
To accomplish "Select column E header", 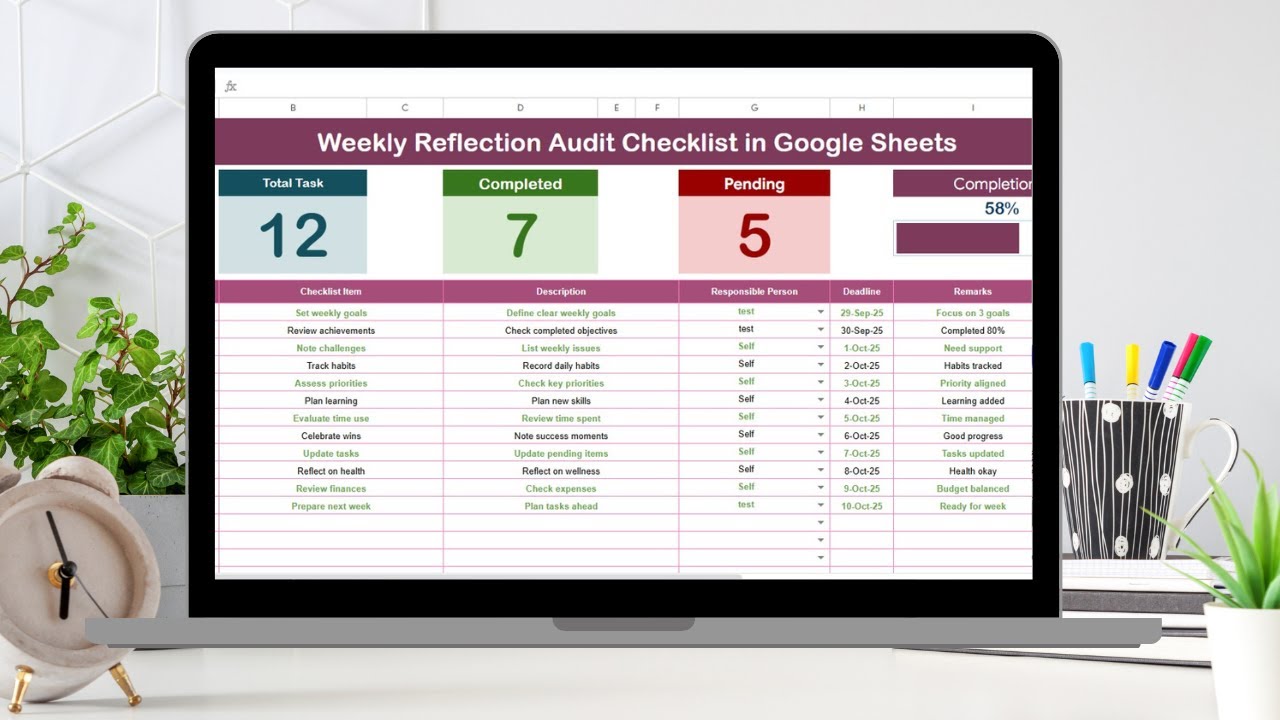I will click(x=616, y=108).
